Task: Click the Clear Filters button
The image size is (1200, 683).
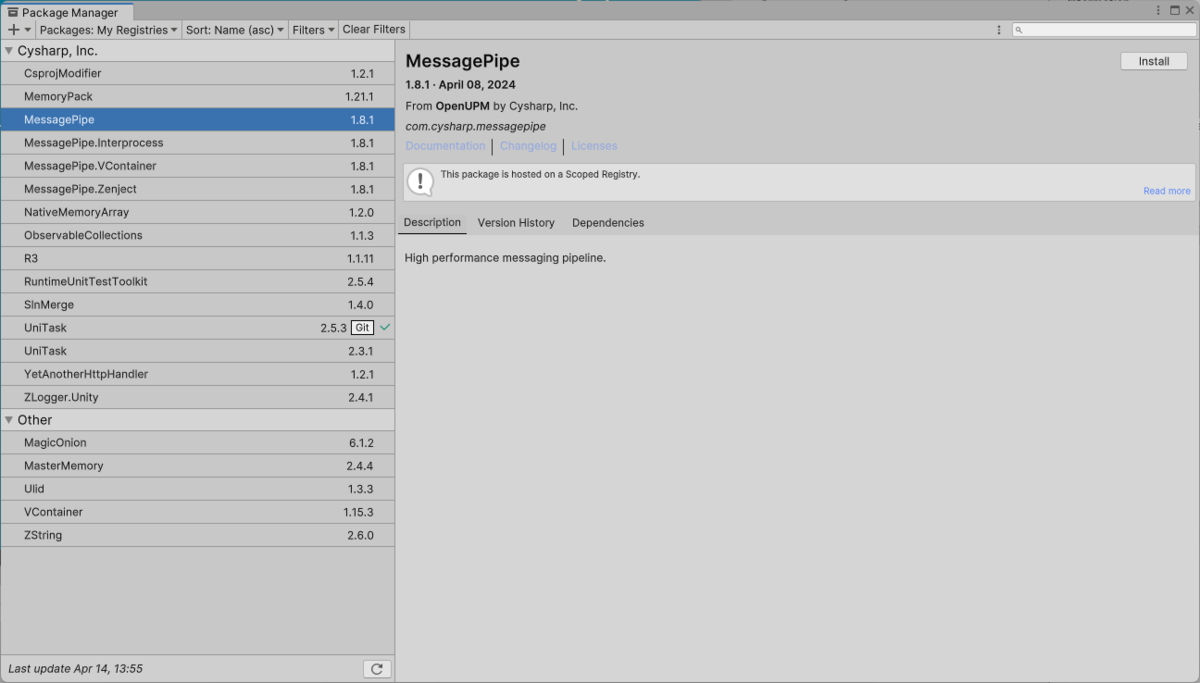Action: click(x=374, y=30)
